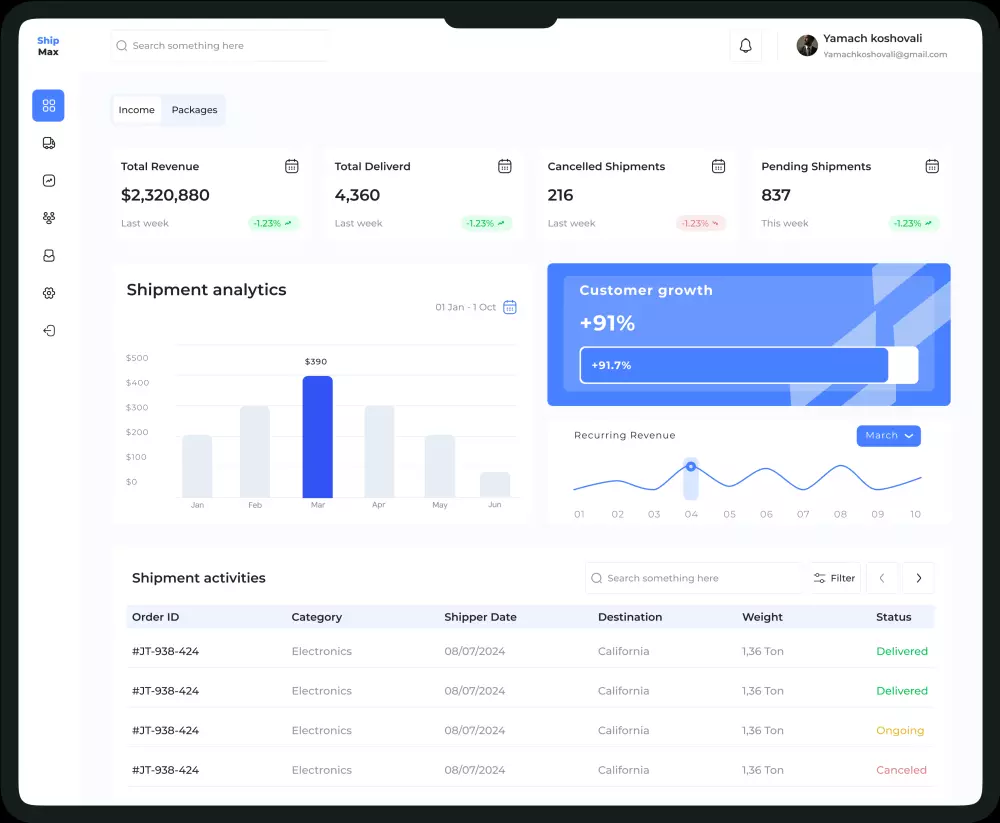Open the notification bell

pyautogui.click(x=746, y=46)
